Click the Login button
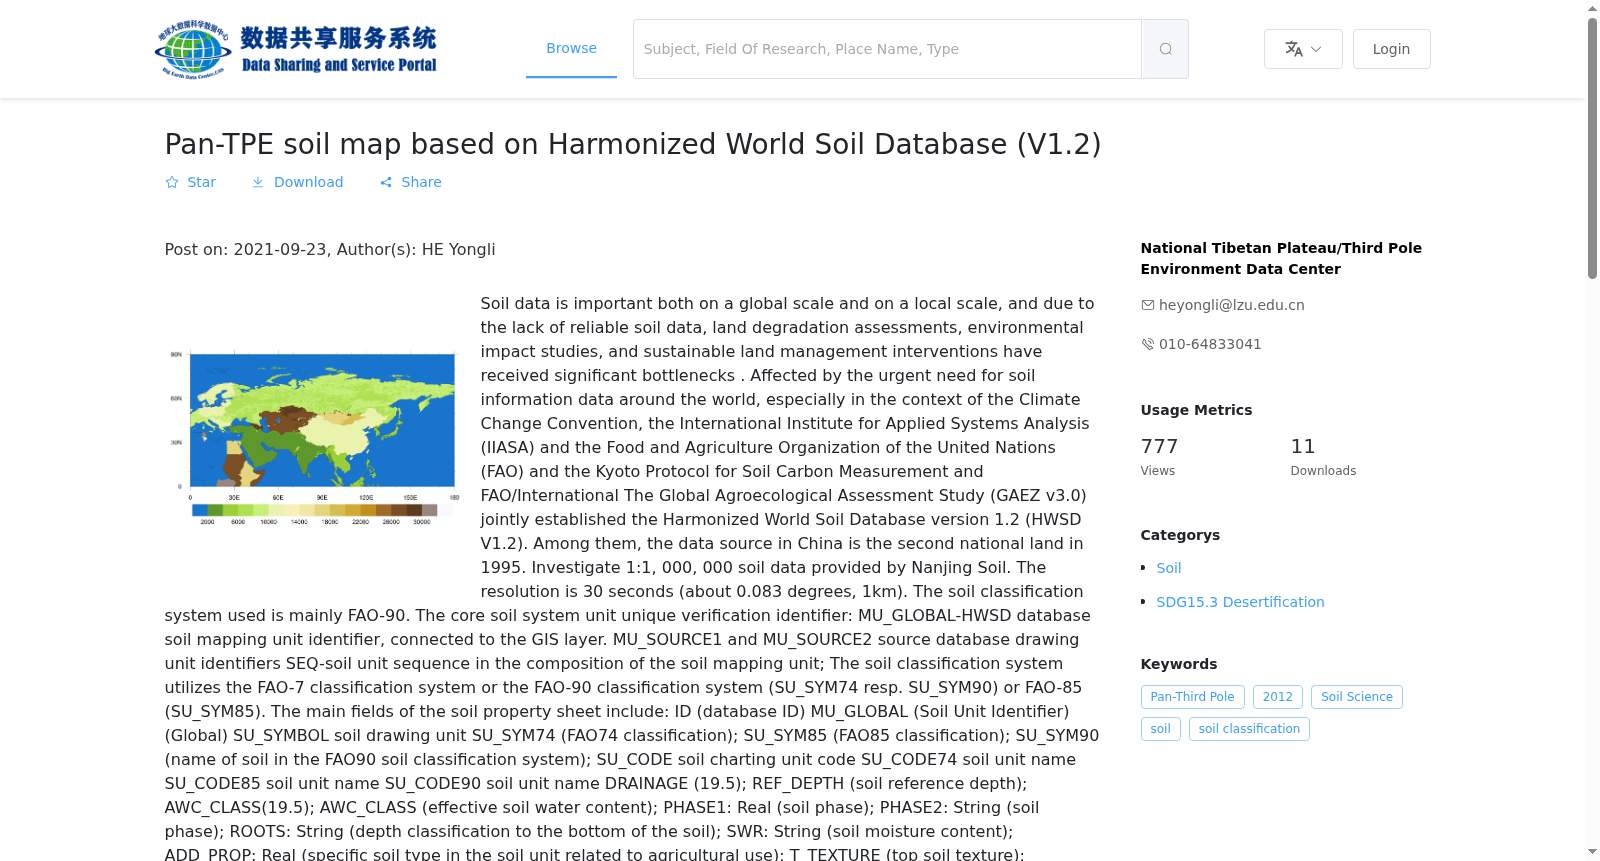Screen dimensions: 1600x861 coord(1391,49)
